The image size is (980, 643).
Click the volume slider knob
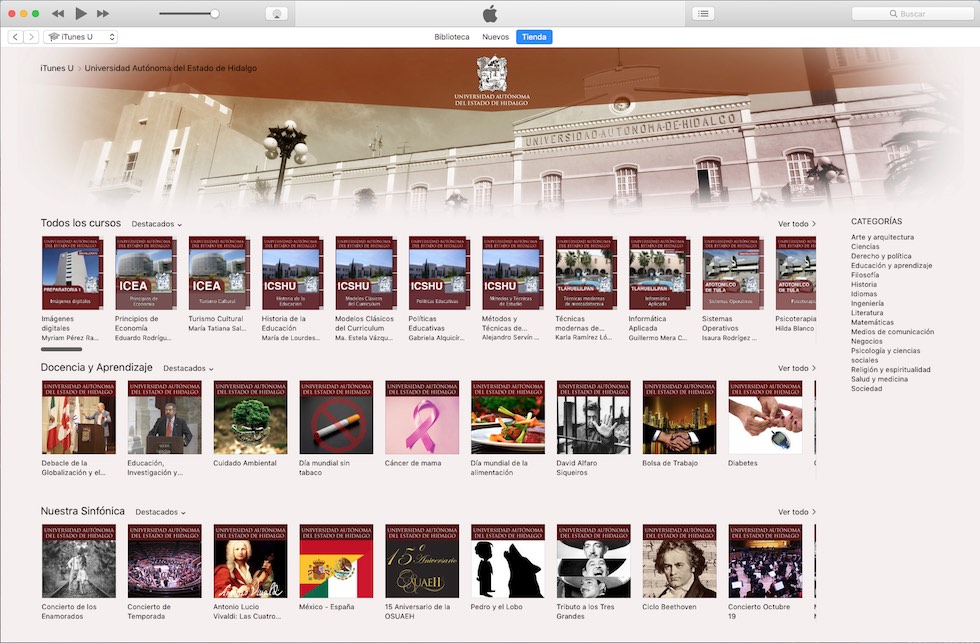[x=214, y=14]
